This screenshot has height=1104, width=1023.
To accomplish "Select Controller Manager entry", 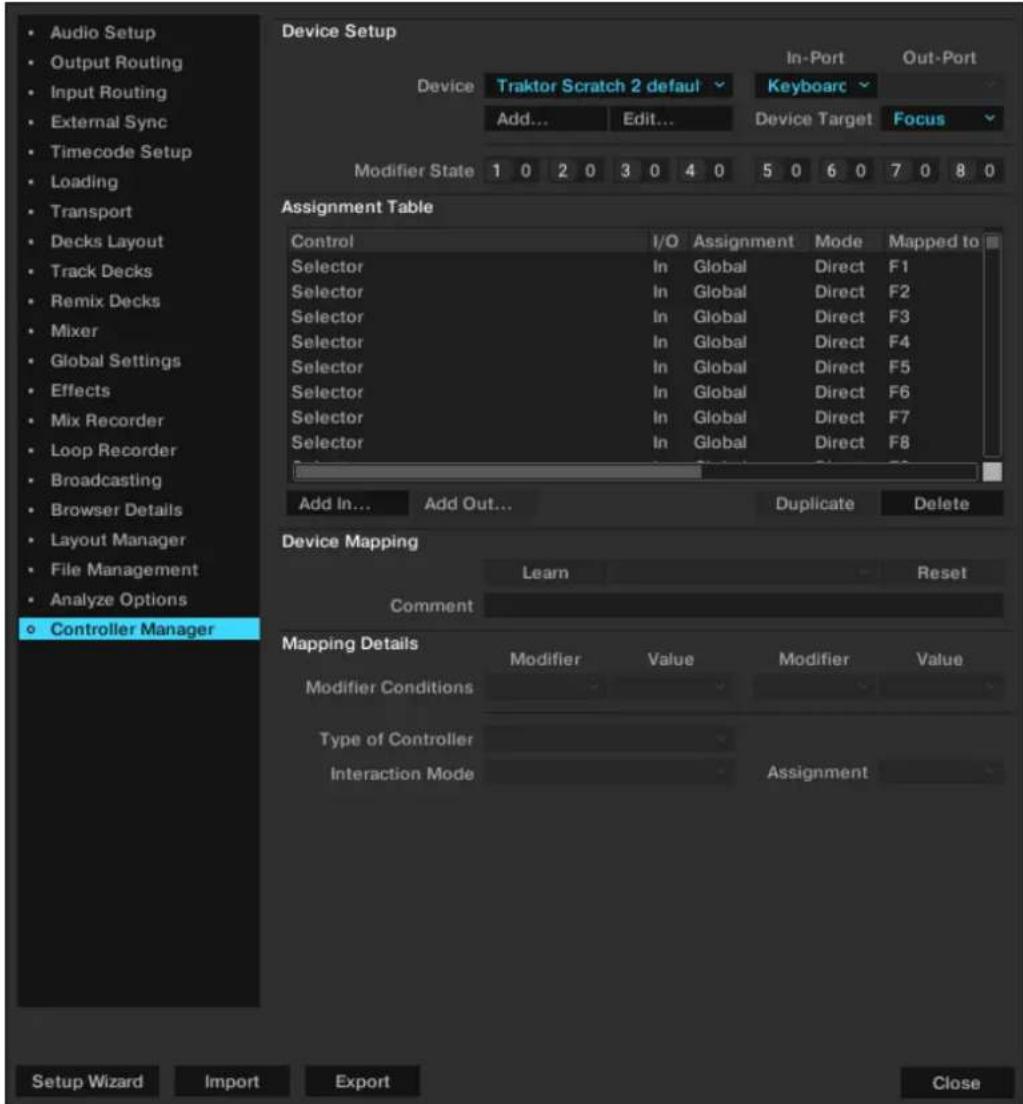I will pos(139,629).
